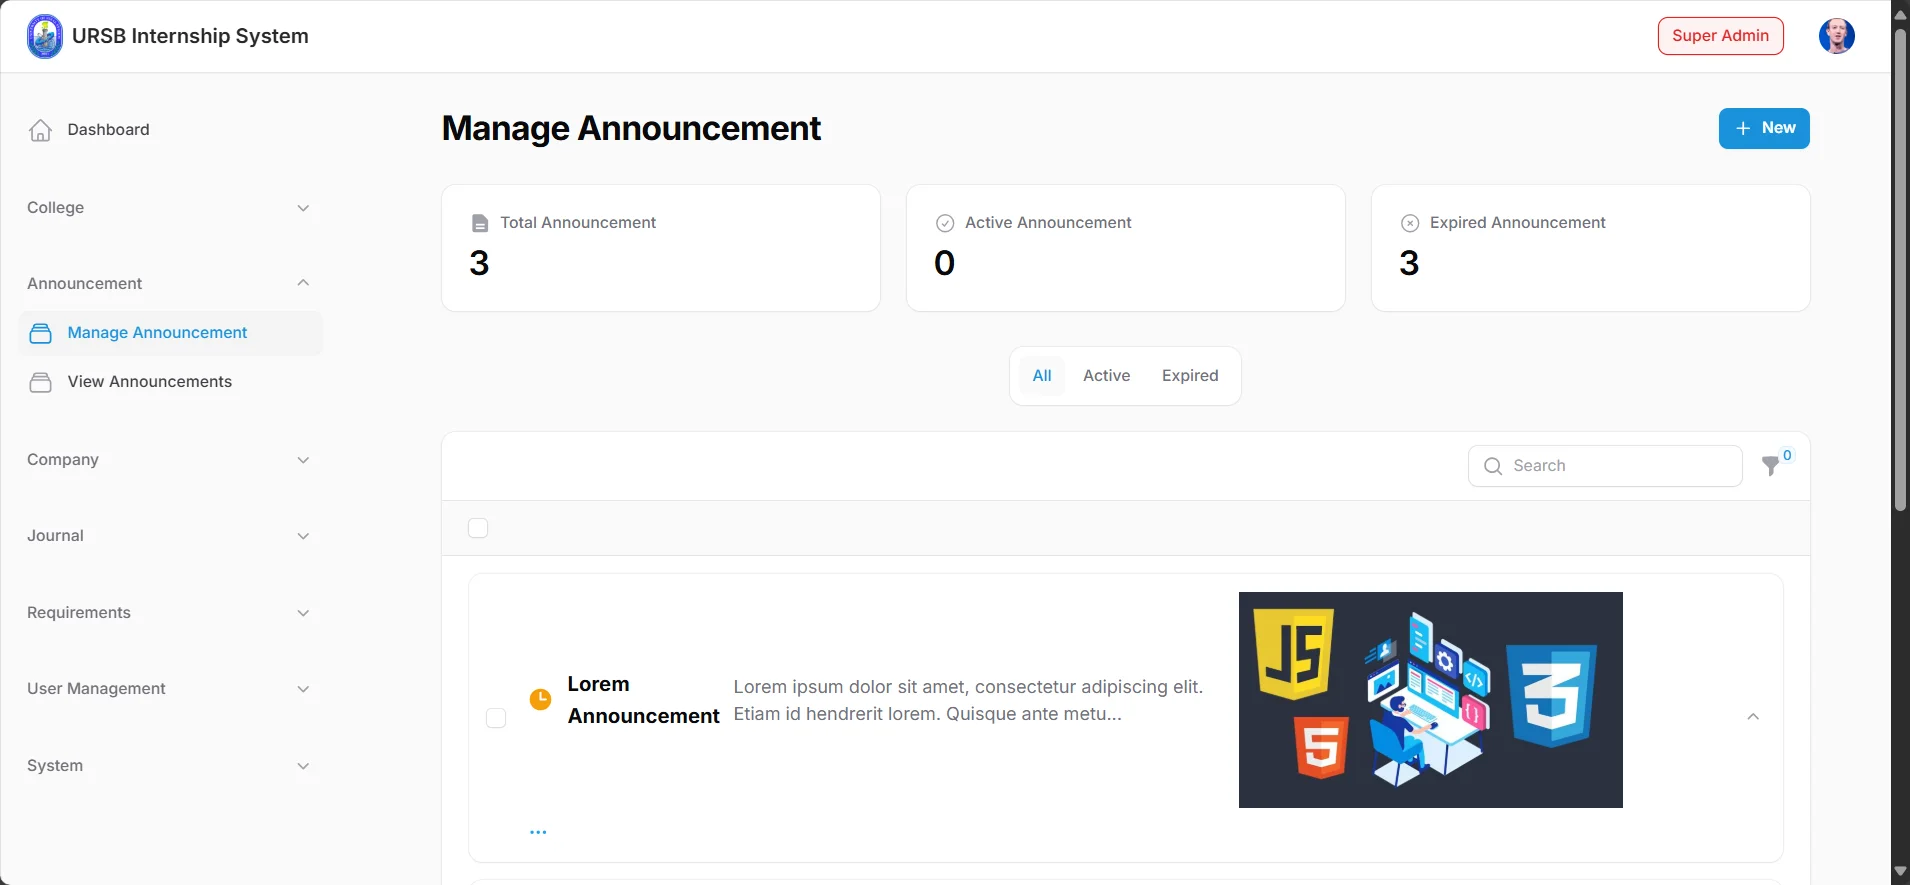Expand the College sidebar section
Viewport: 1910px width, 885px height.
[168, 208]
